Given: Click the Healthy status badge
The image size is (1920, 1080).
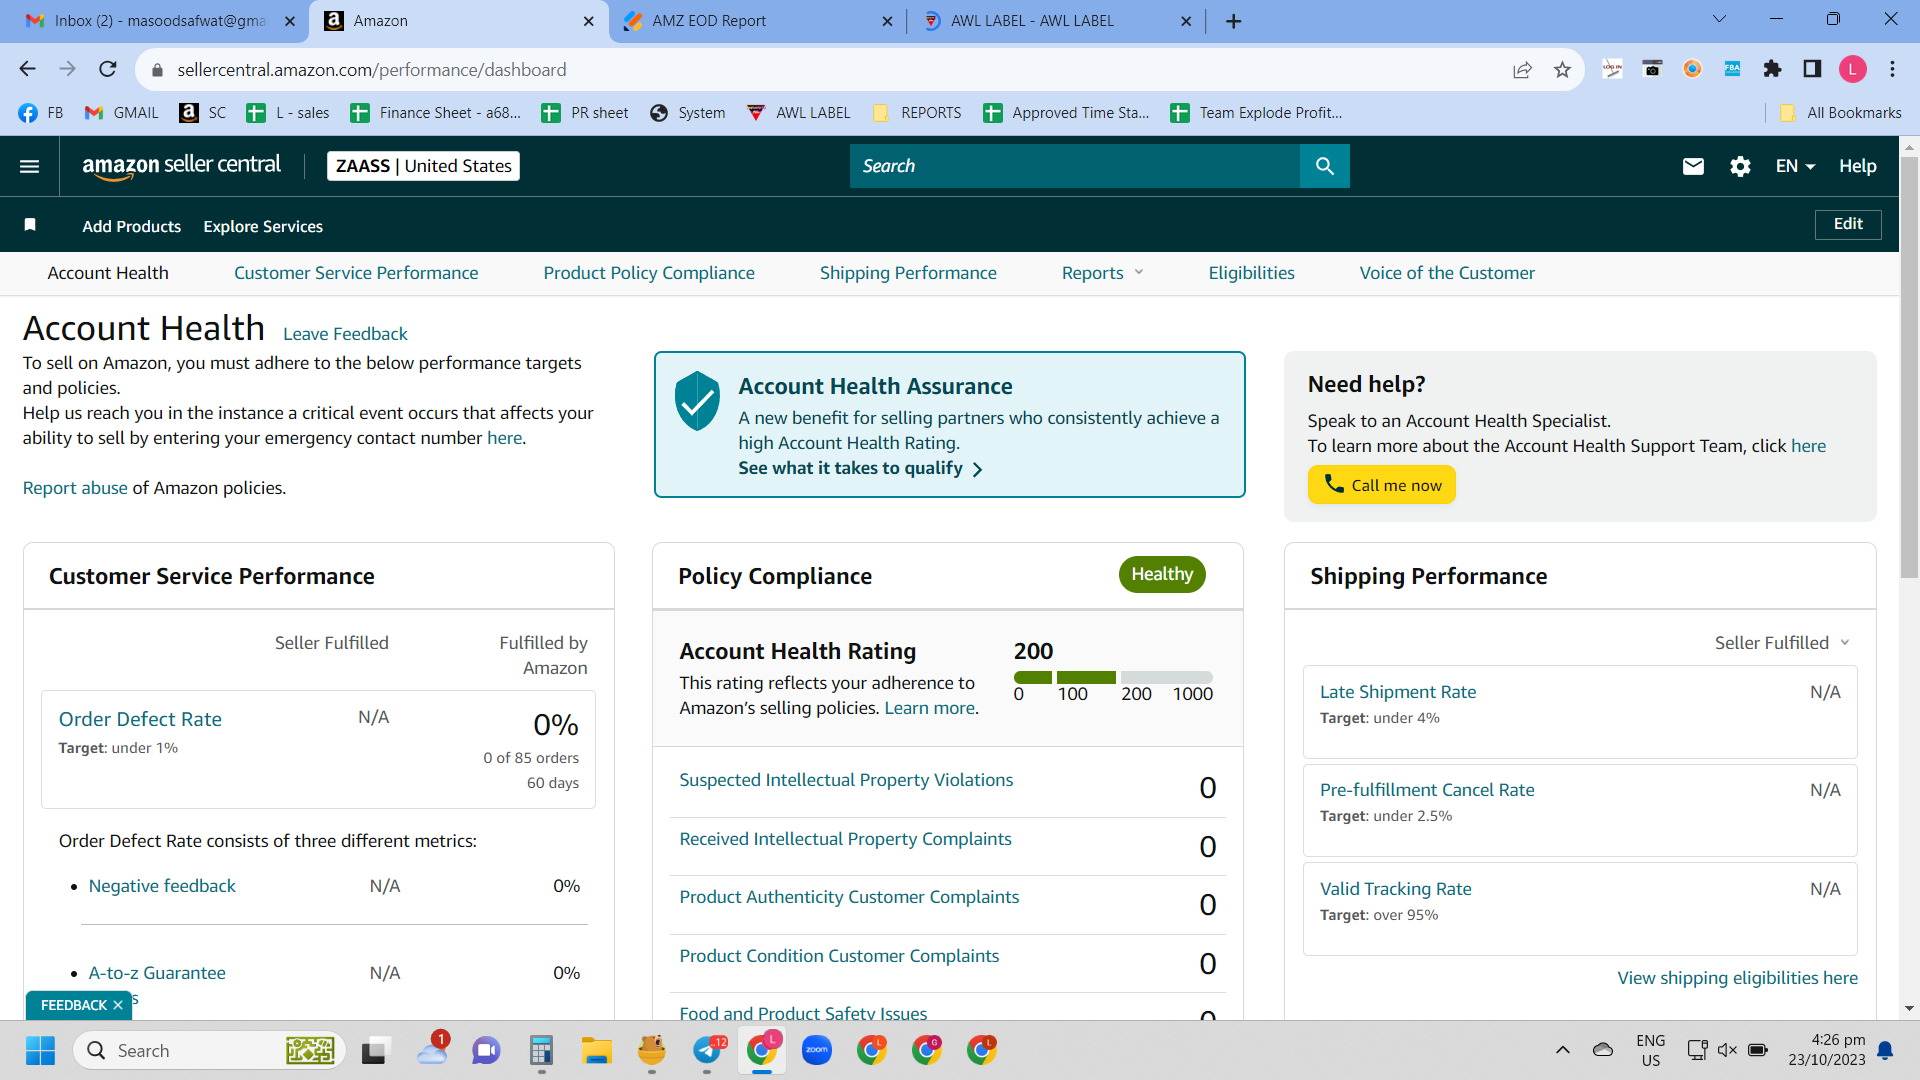Looking at the screenshot, I should coord(1162,574).
